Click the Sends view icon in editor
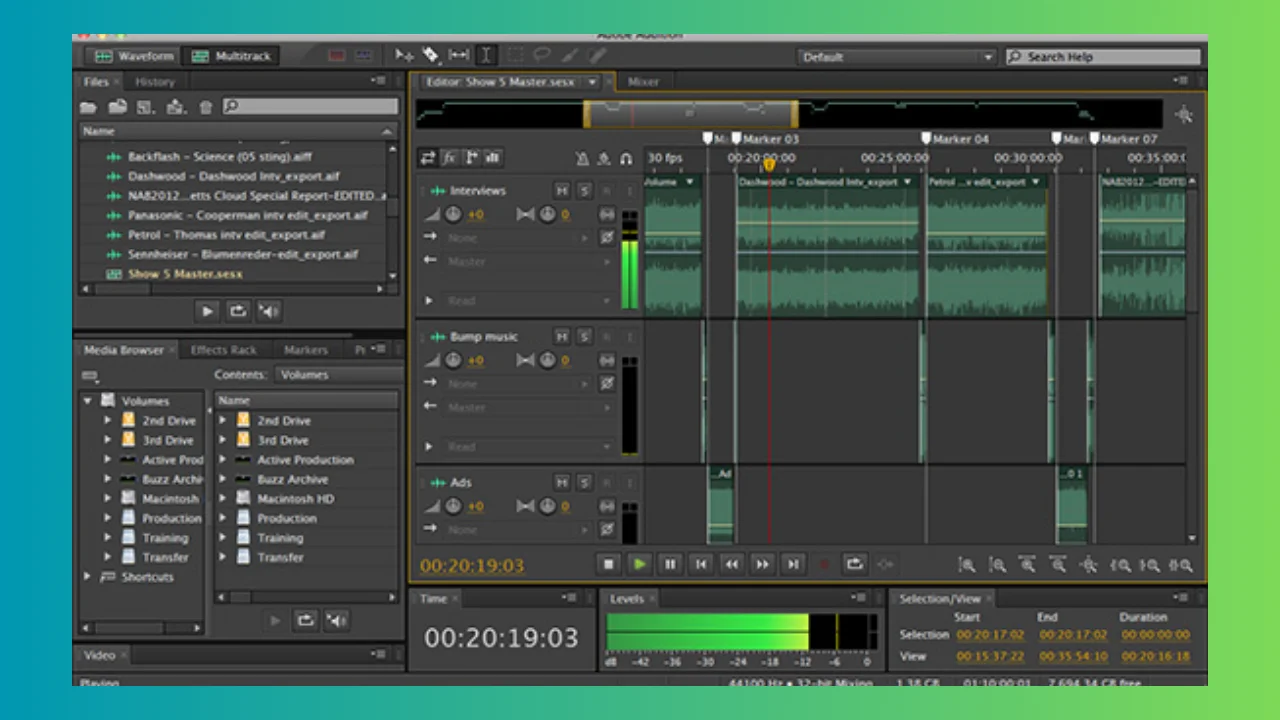Screen dimensions: 1280x720 472,158
